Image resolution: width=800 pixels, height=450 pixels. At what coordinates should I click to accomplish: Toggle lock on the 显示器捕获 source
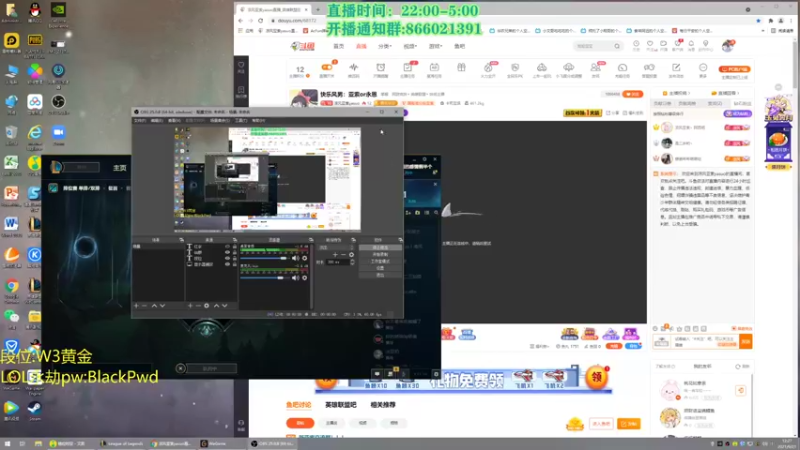235,264
